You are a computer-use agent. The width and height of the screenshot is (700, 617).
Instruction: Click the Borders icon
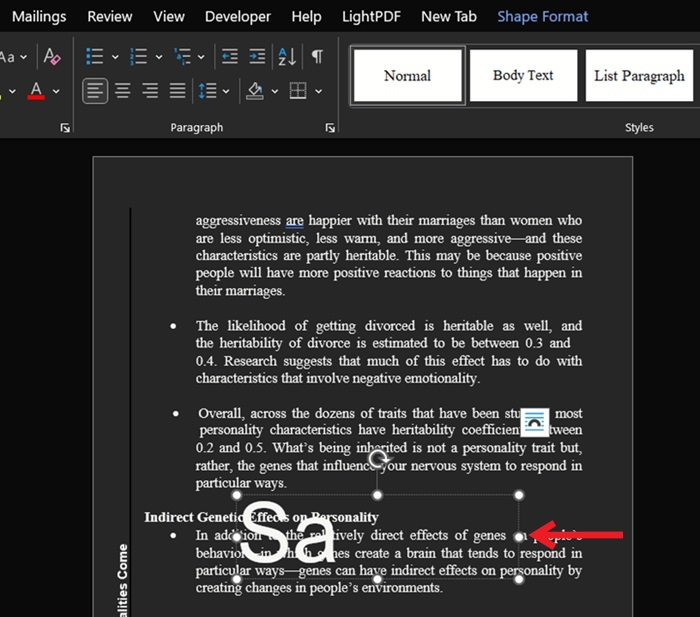click(298, 91)
